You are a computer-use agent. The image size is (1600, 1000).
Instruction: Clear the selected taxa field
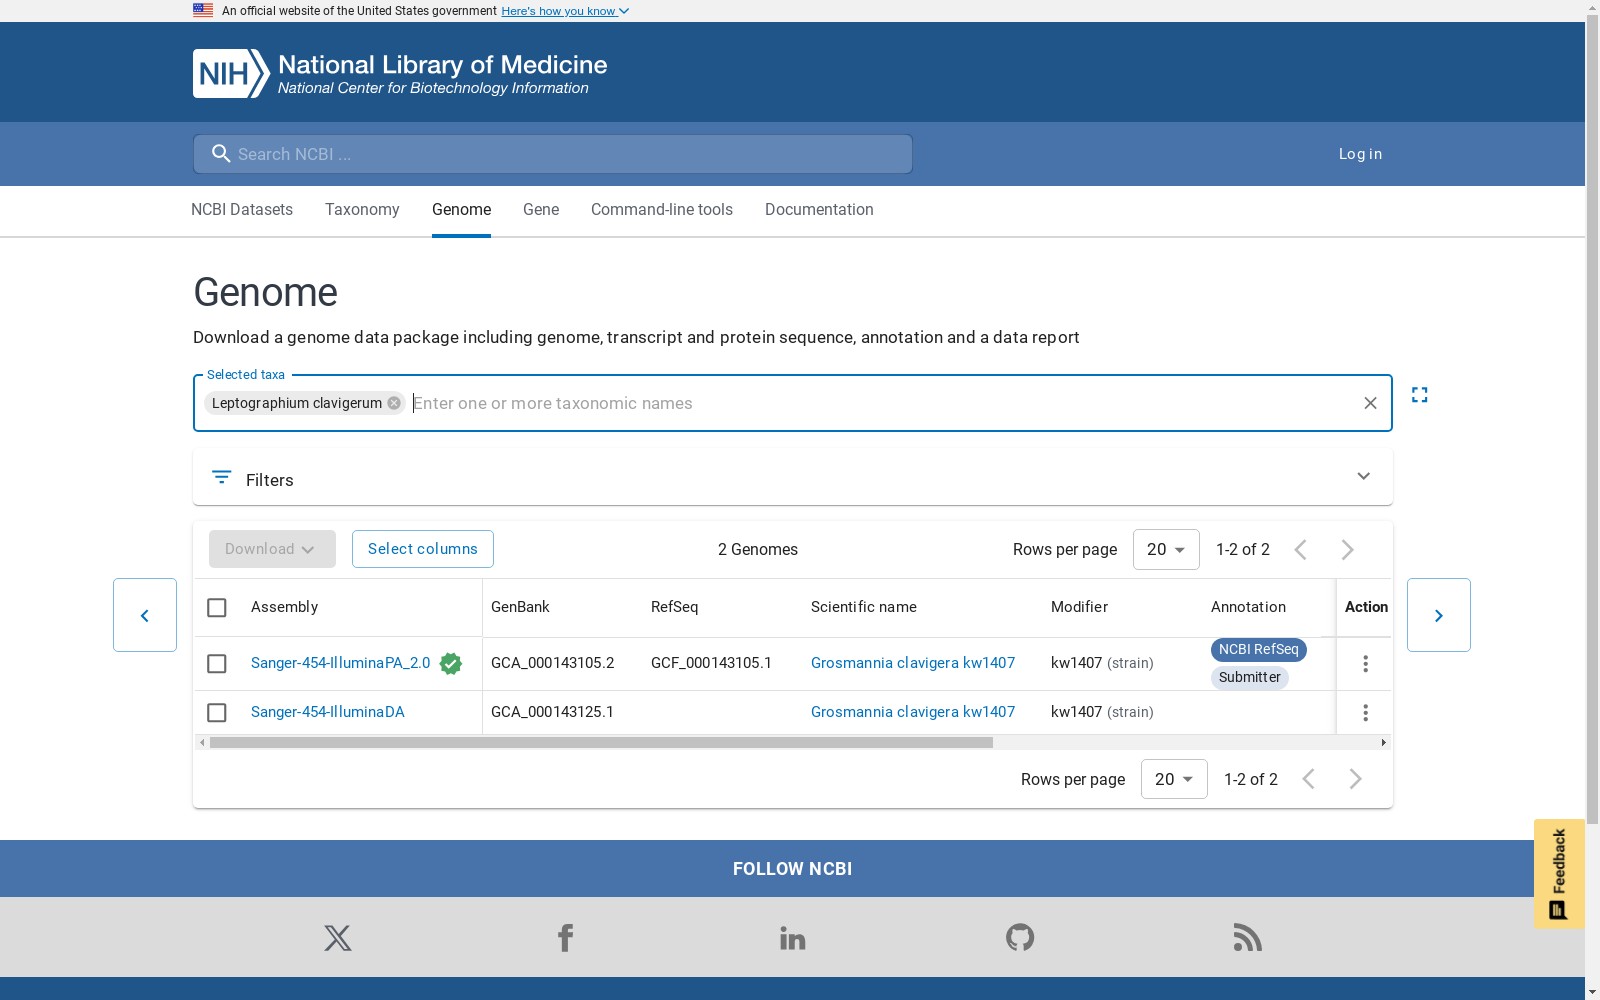1370,403
